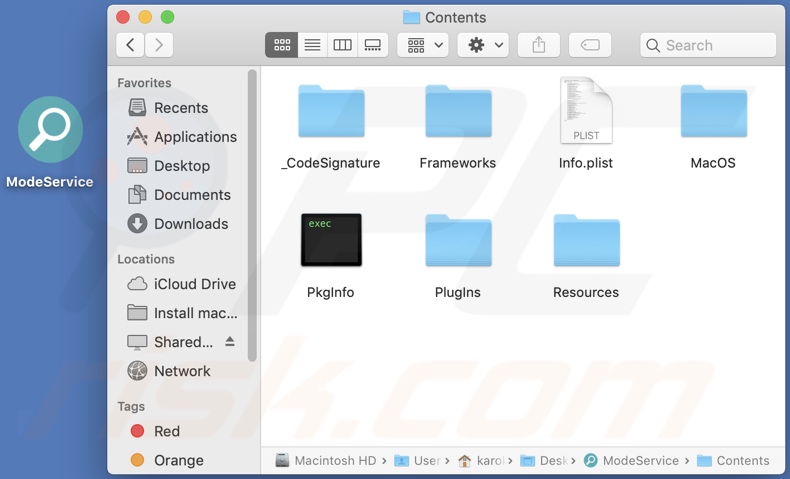Screen dimensions: 790x479
Task: Switch to gallery view mode
Action: pos(372,45)
